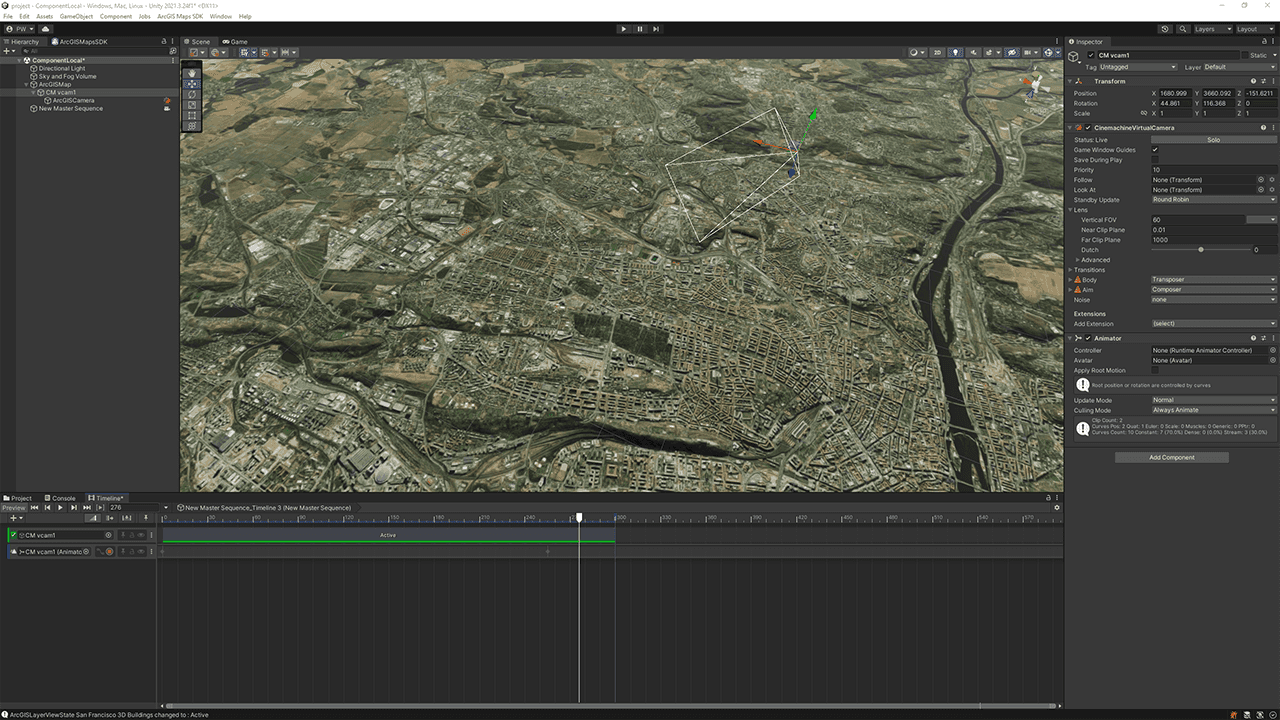Image resolution: width=1280 pixels, height=720 pixels.
Task: Click the scene lighting toggle icon
Action: 956,52
